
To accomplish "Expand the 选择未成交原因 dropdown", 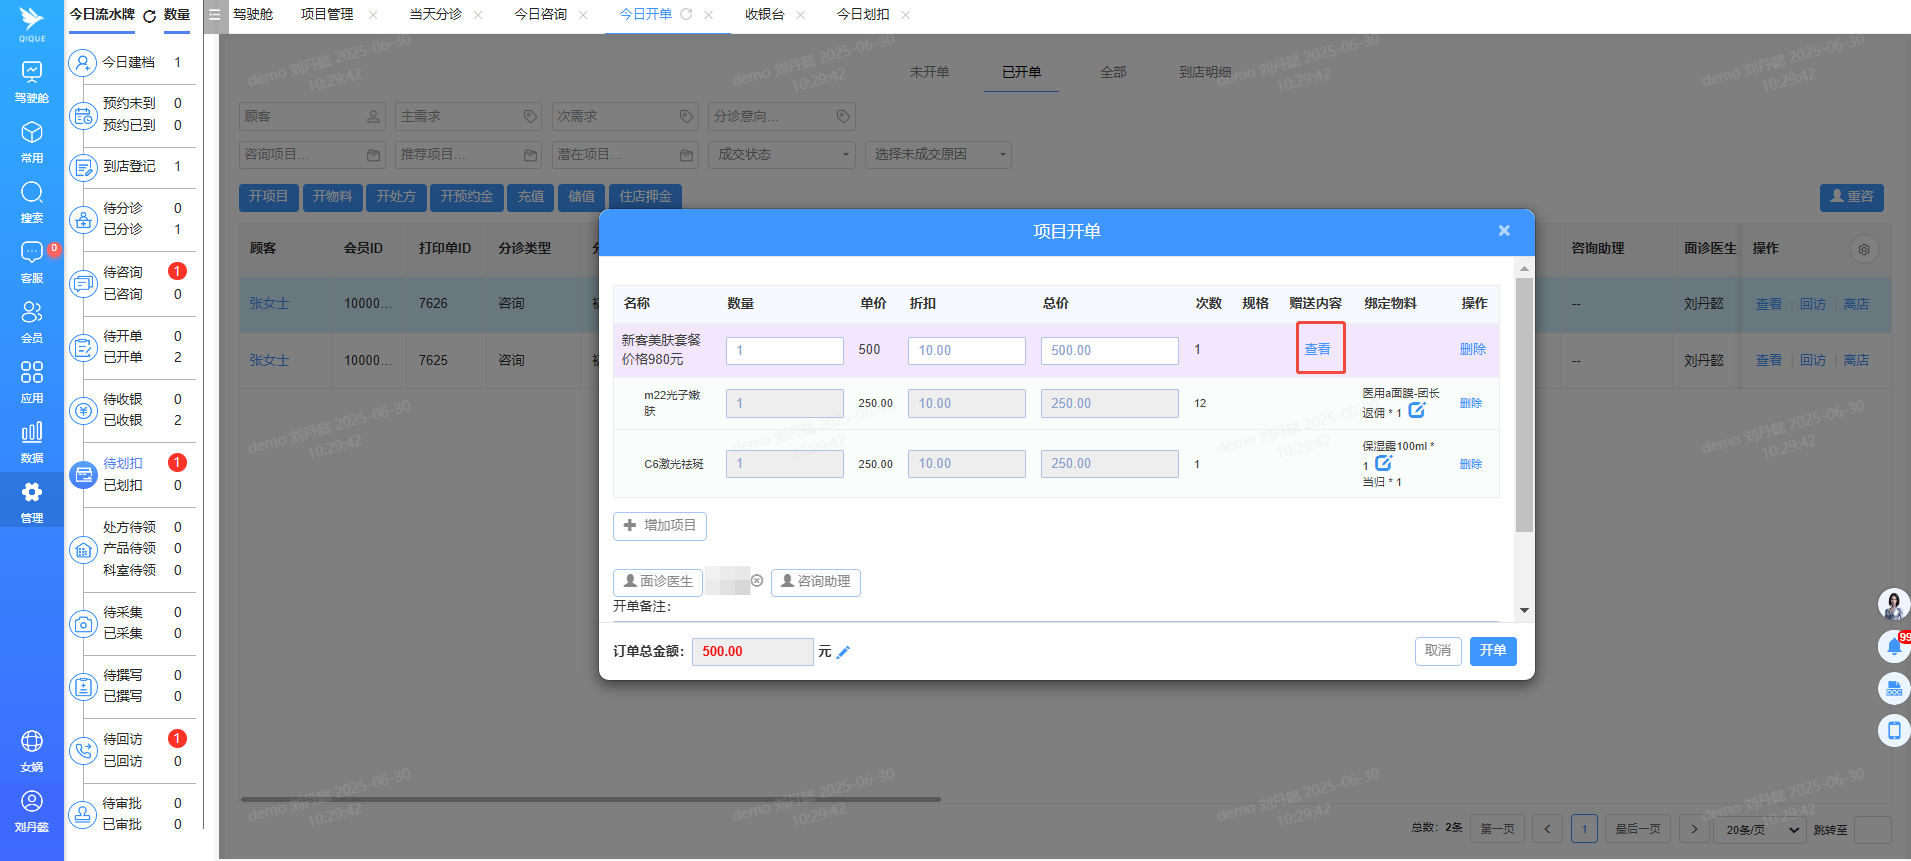I will (937, 155).
